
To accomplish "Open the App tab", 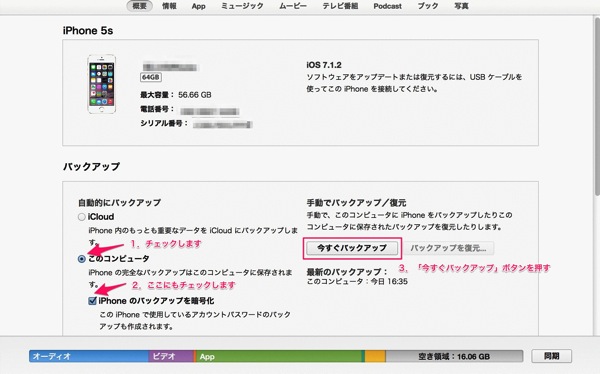I will 199,6.
